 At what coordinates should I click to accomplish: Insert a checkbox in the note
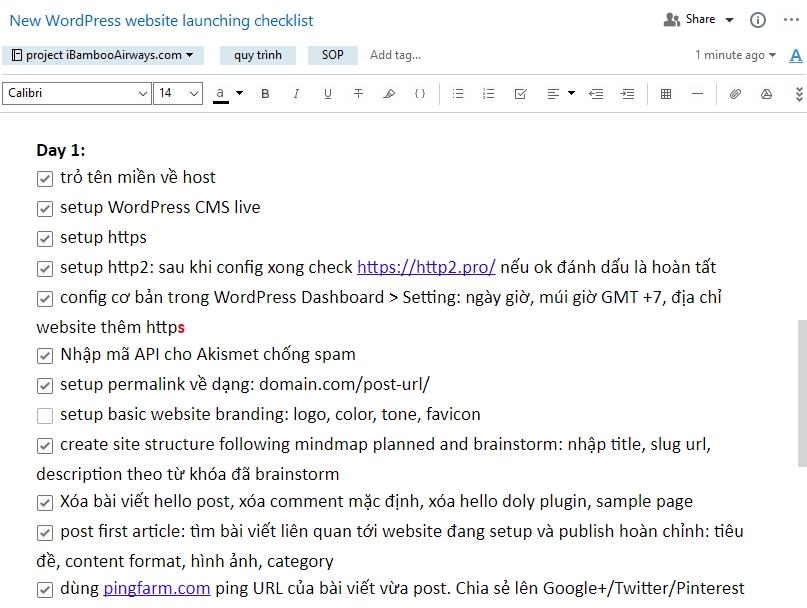[x=520, y=94]
